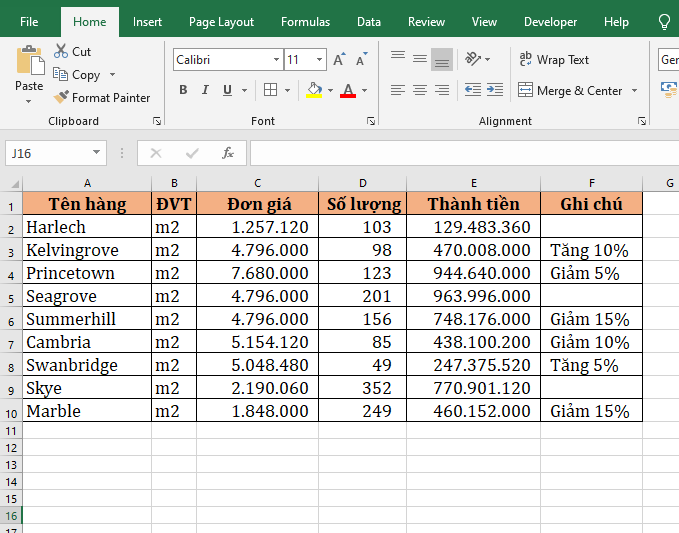Expand the font size dropdown
This screenshot has width=679, height=533.
[319, 60]
